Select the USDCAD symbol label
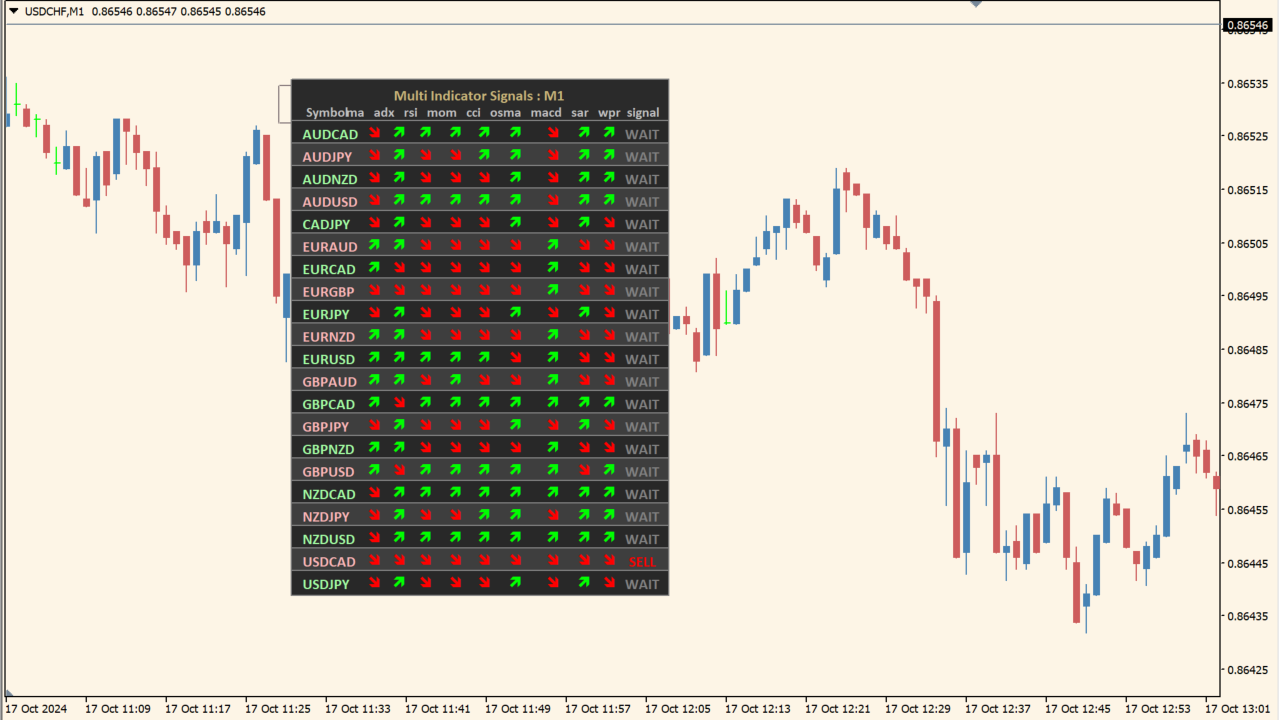Screen dimensions: 1280x720 (329, 562)
